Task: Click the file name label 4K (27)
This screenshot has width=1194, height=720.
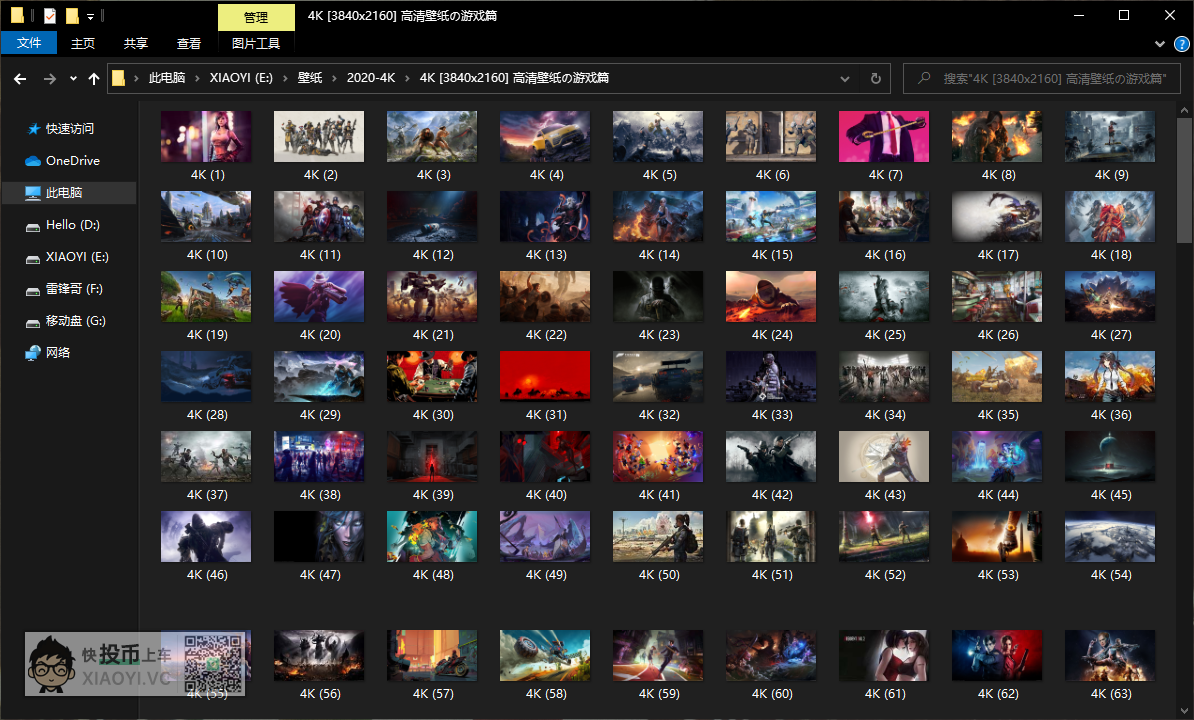Action: [1111, 335]
